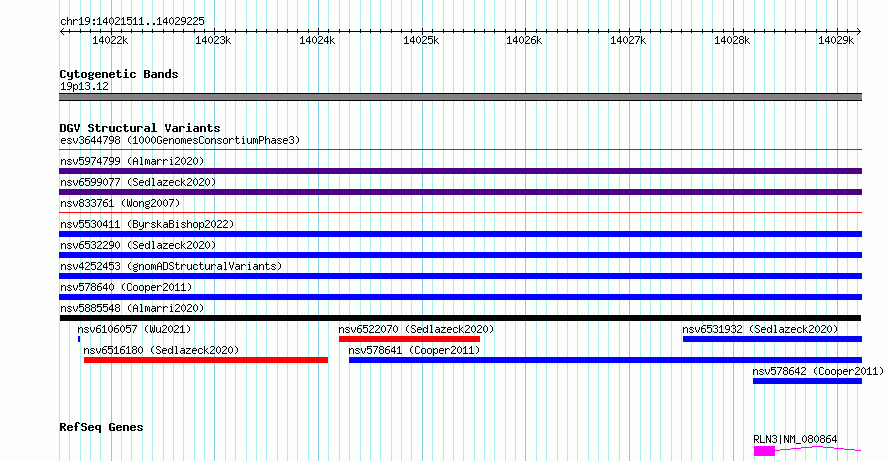Click the 19p13.12 band label
This screenshot has width=890, height=461.
point(85,87)
